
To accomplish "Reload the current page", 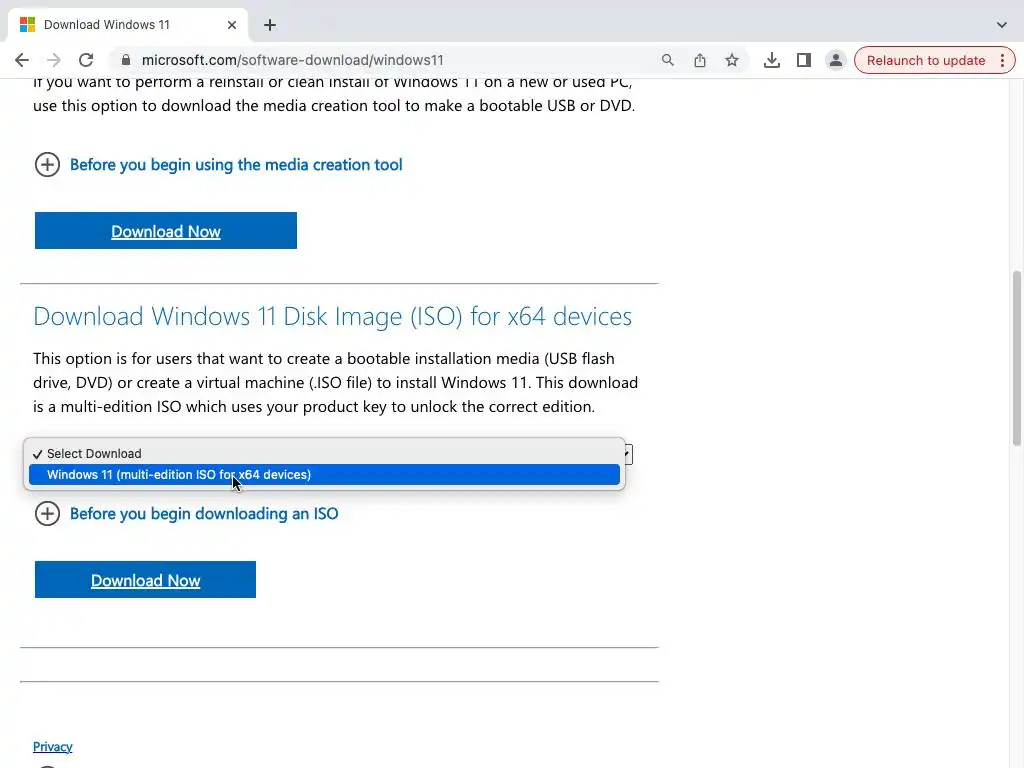I will tap(86, 60).
